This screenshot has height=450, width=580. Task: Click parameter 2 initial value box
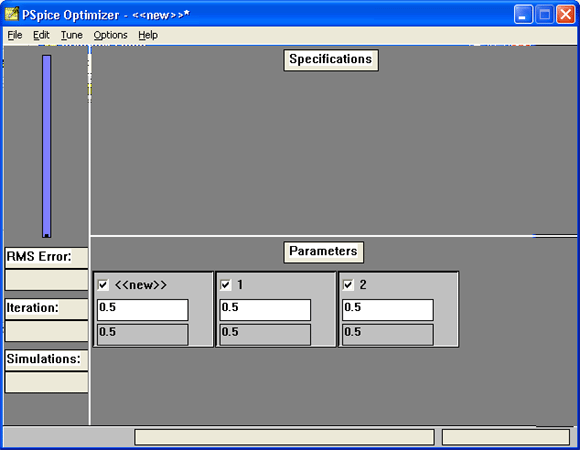click(x=387, y=334)
